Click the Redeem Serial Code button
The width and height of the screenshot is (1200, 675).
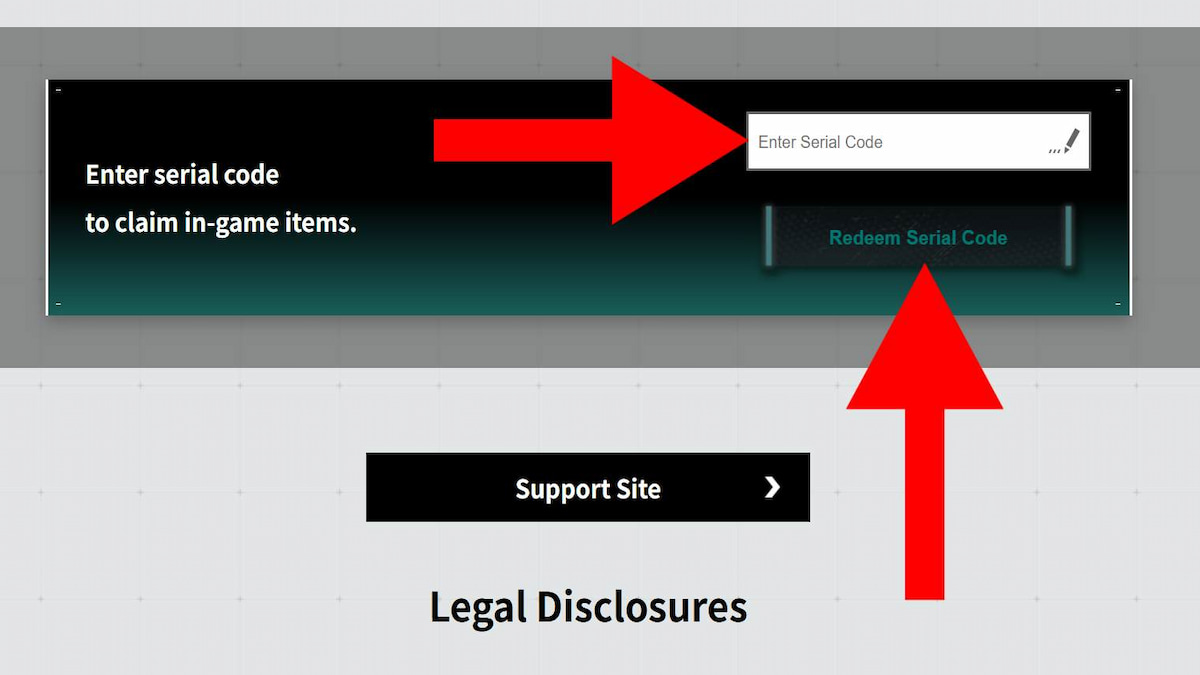tap(918, 238)
